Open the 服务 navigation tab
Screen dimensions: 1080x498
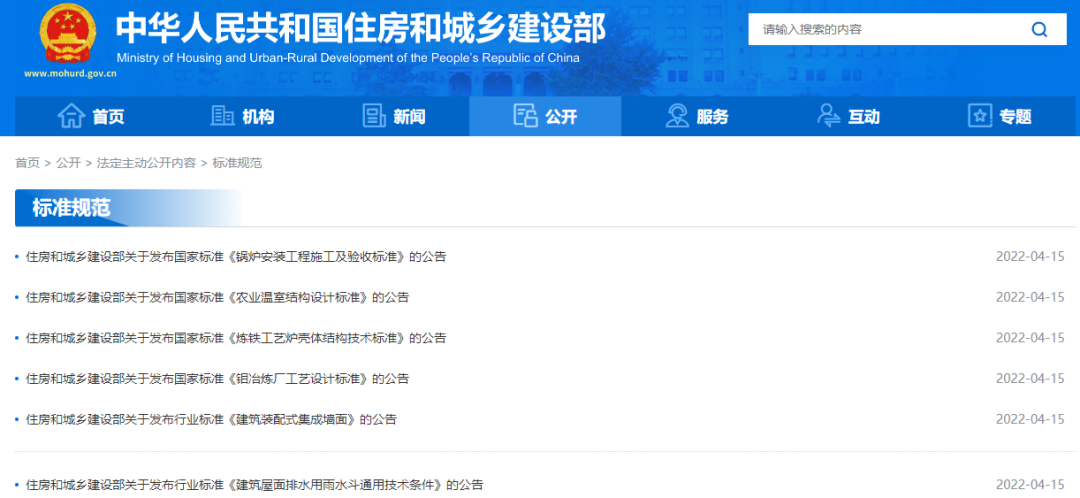click(x=696, y=116)
